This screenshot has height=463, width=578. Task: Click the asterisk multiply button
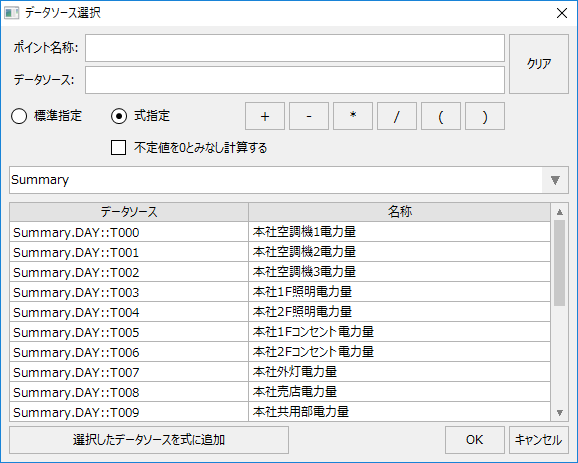pyautogui.click(x=353, y=116)
